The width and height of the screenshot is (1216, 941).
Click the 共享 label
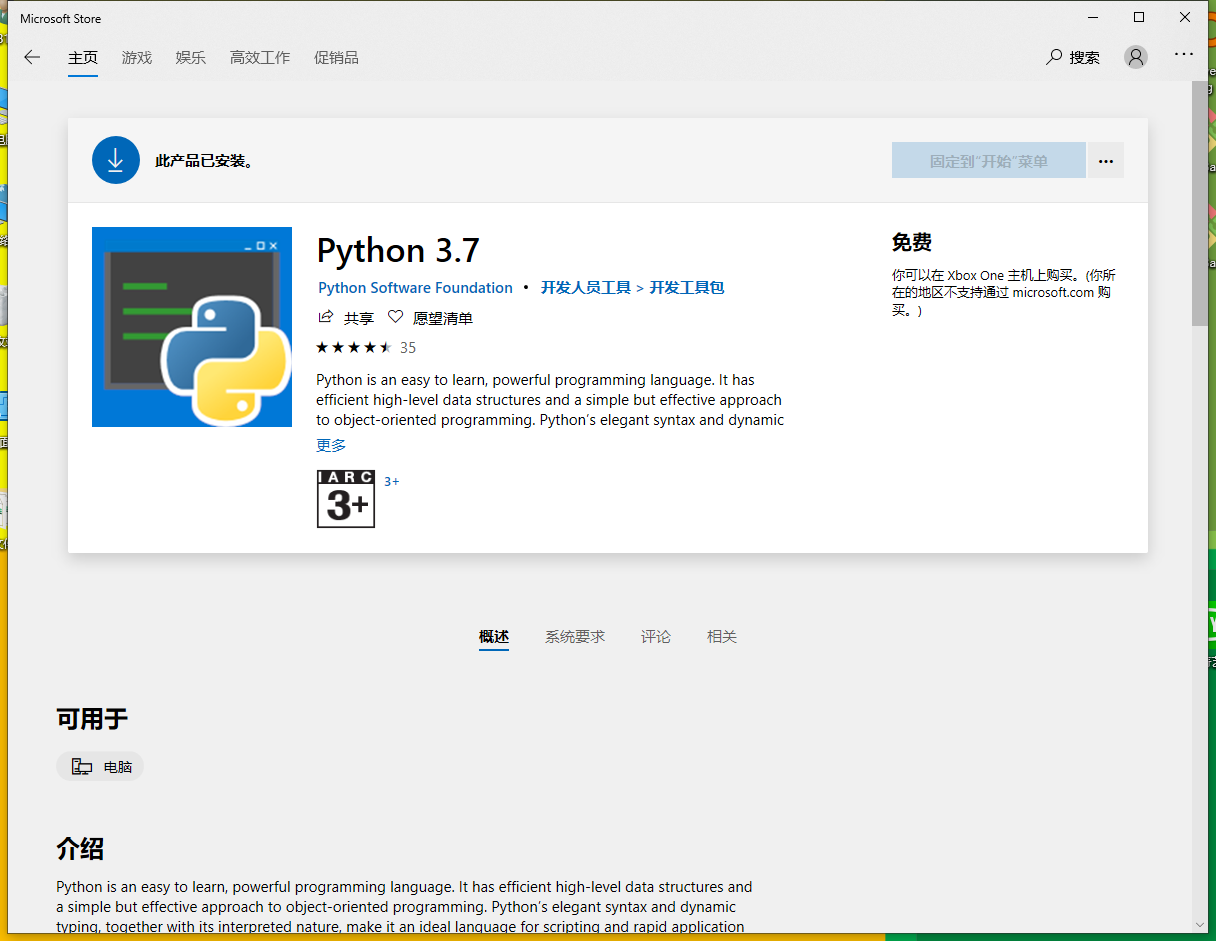point(359,318)
